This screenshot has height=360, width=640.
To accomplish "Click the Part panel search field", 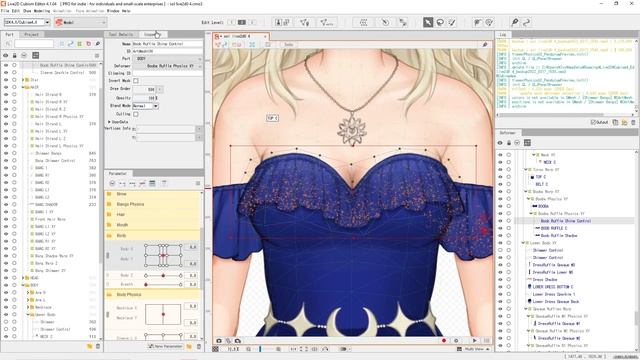I will (34, 44).
